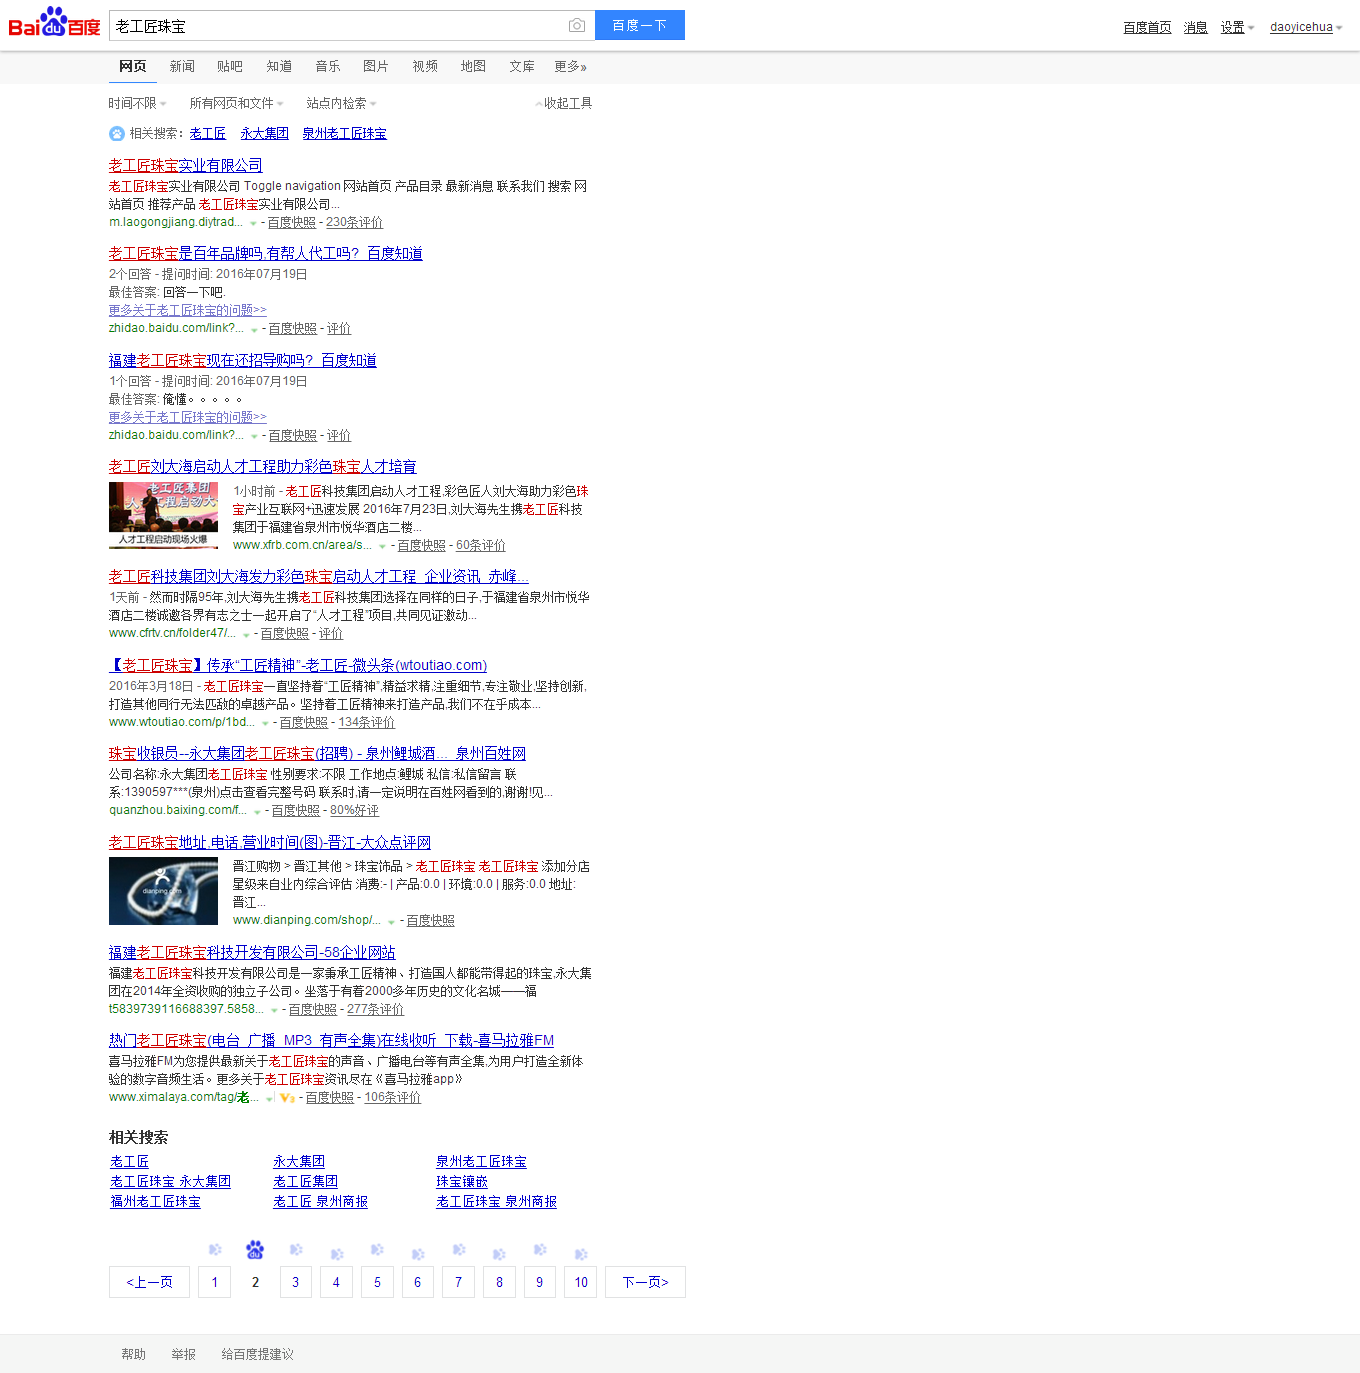Screen dimensions: 1360x1373
Task: Switch to the 知道 tab
Action: [279, 66]
